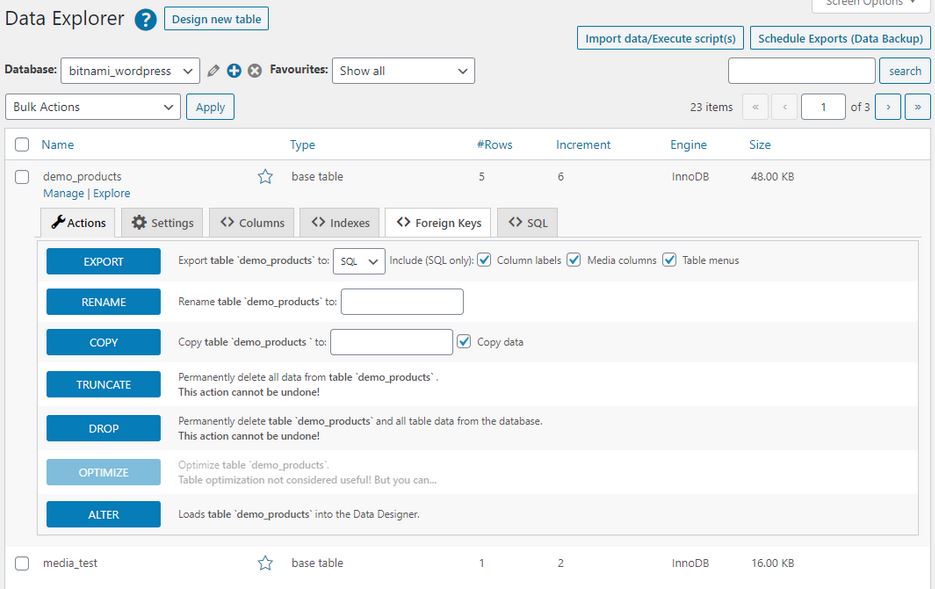The height and width of the screenshot is (589, 935).
Task: Open the export format SQL dropdown
Action: point(359,261)
